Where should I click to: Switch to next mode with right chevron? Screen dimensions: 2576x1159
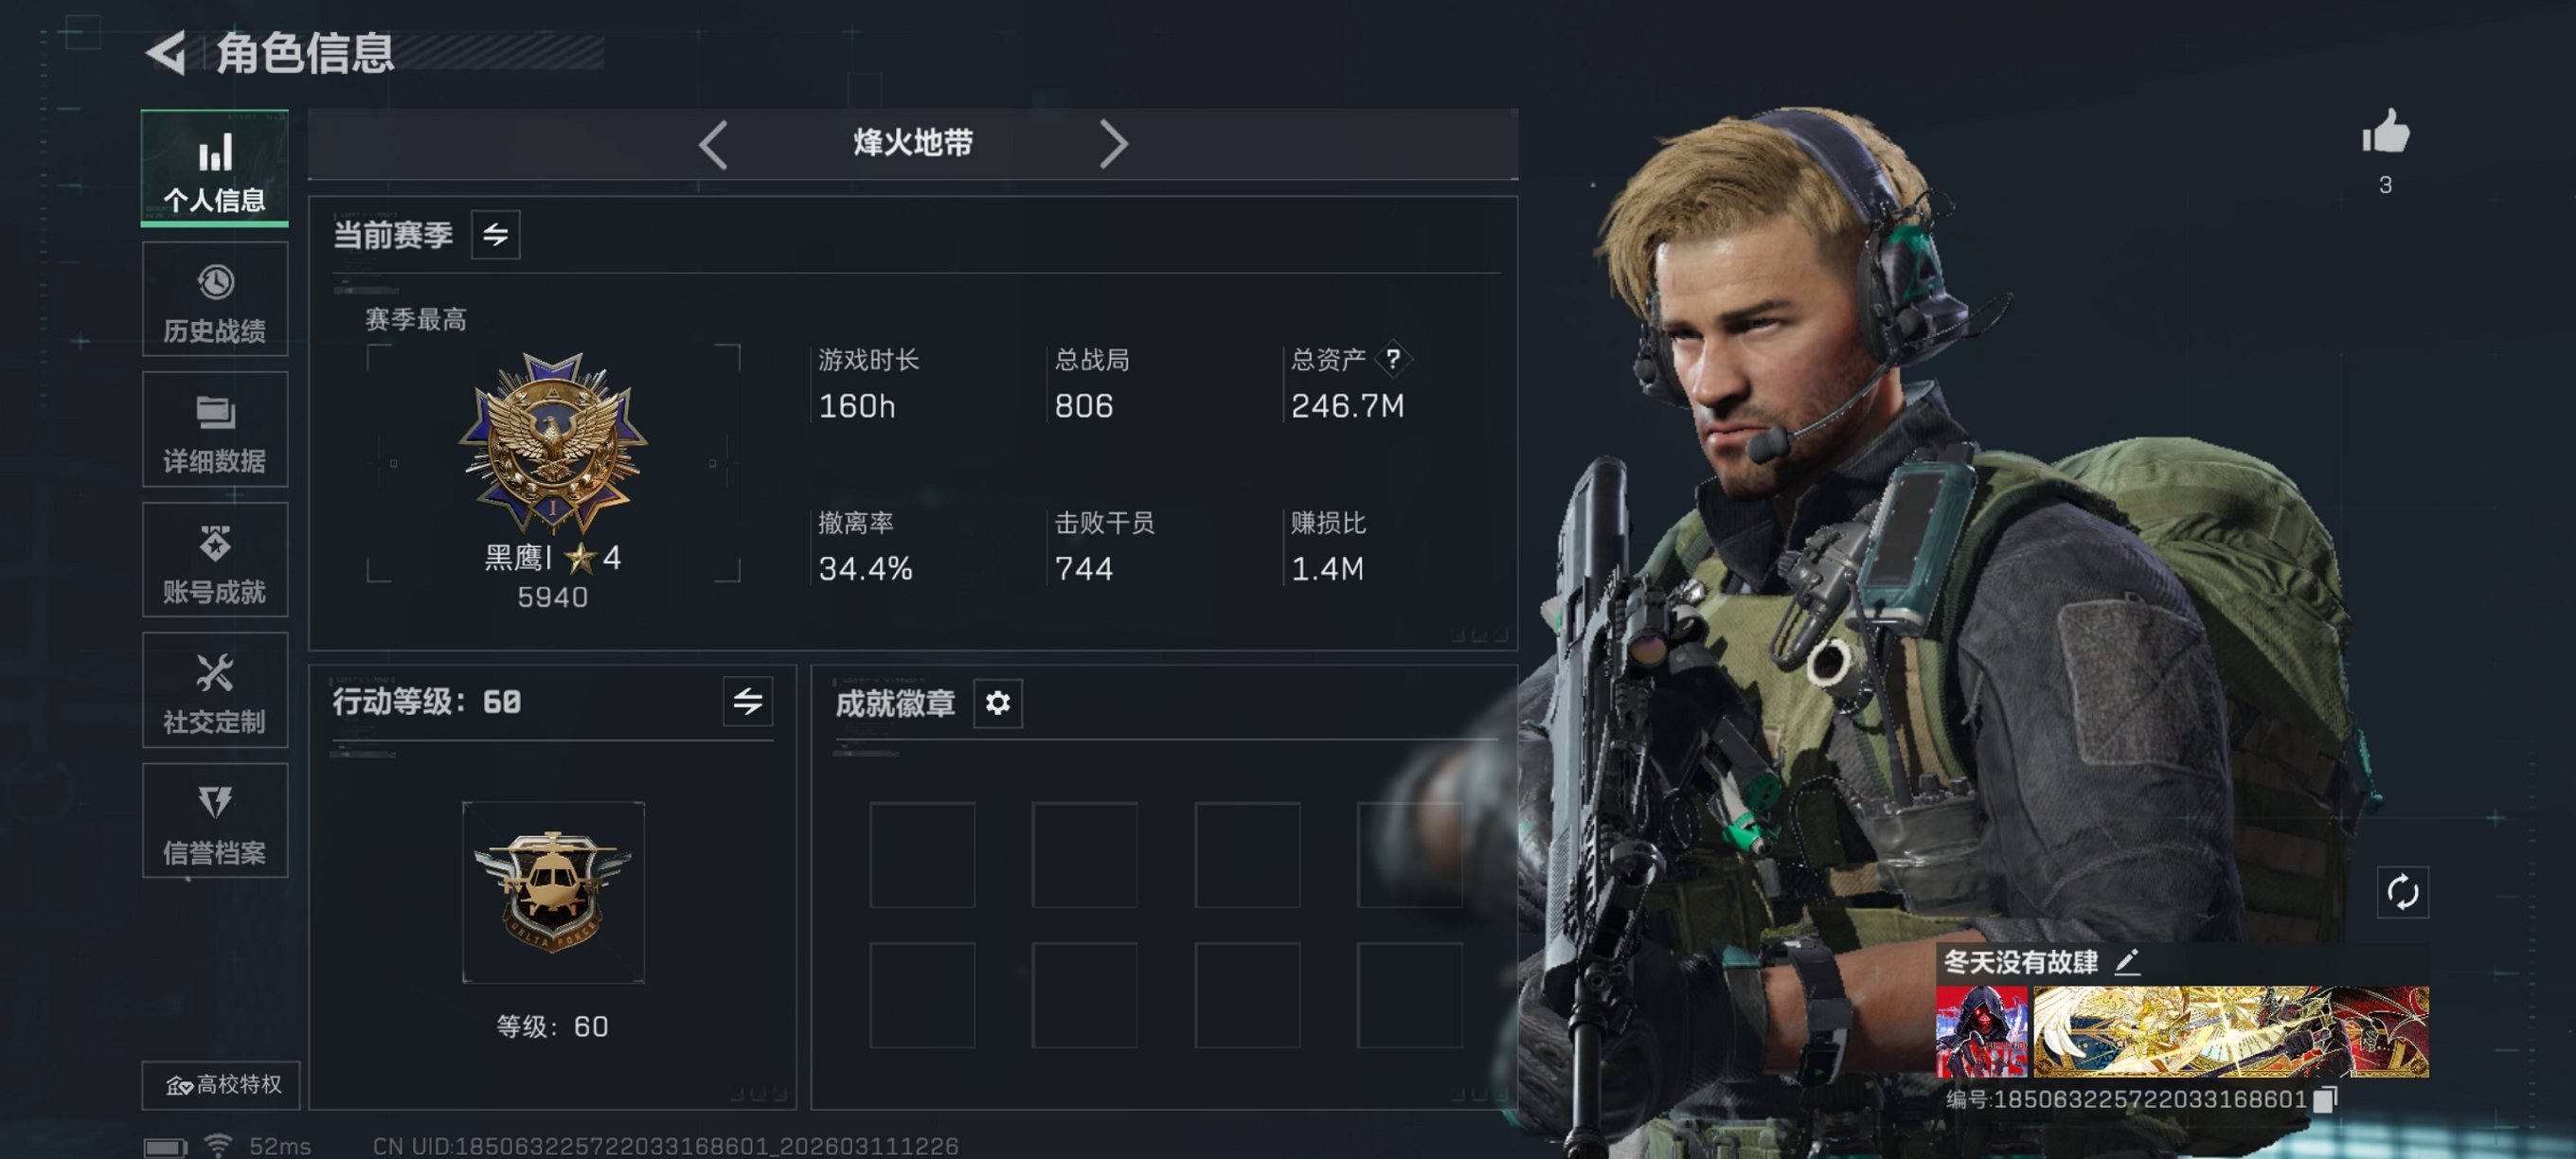[x=1113, y=144]
